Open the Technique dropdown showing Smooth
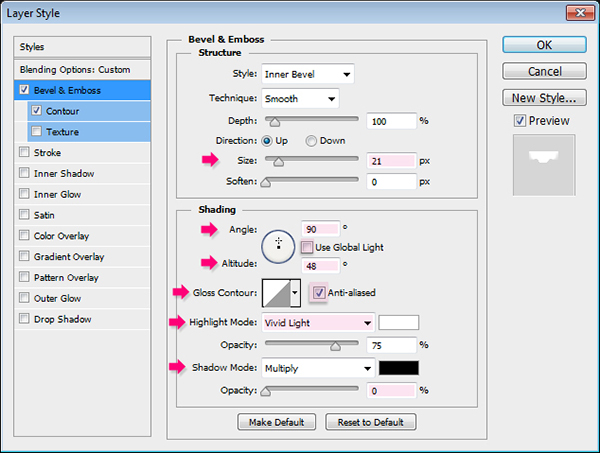This screenshot has height=453, width=600. click(x=300, y=99)
